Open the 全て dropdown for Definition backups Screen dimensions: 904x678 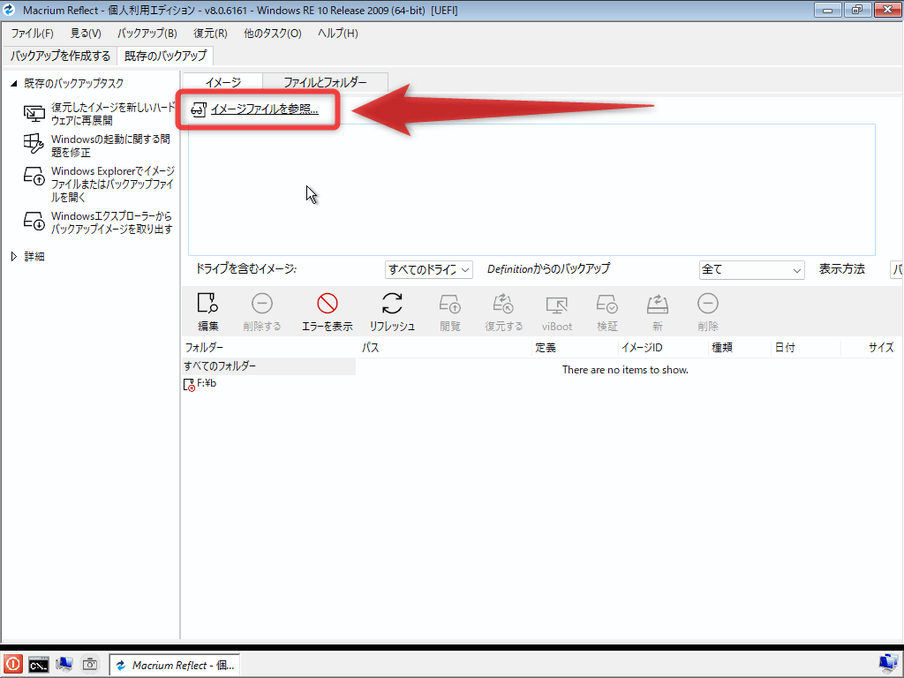[x=752, y=270]
